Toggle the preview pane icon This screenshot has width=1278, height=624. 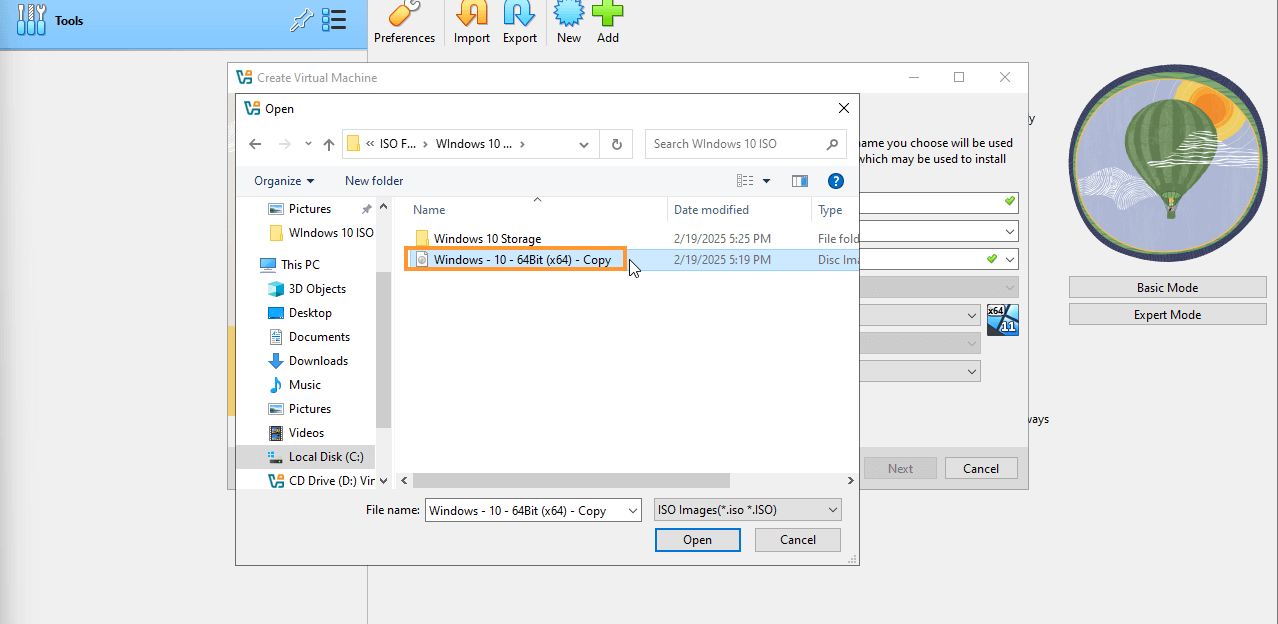(800, 181)
